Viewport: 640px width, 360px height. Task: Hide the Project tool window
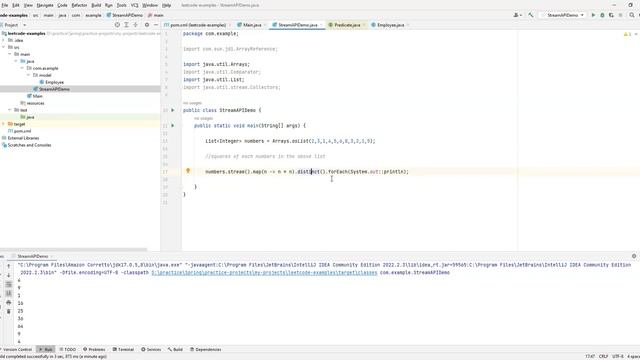[156, 25]
